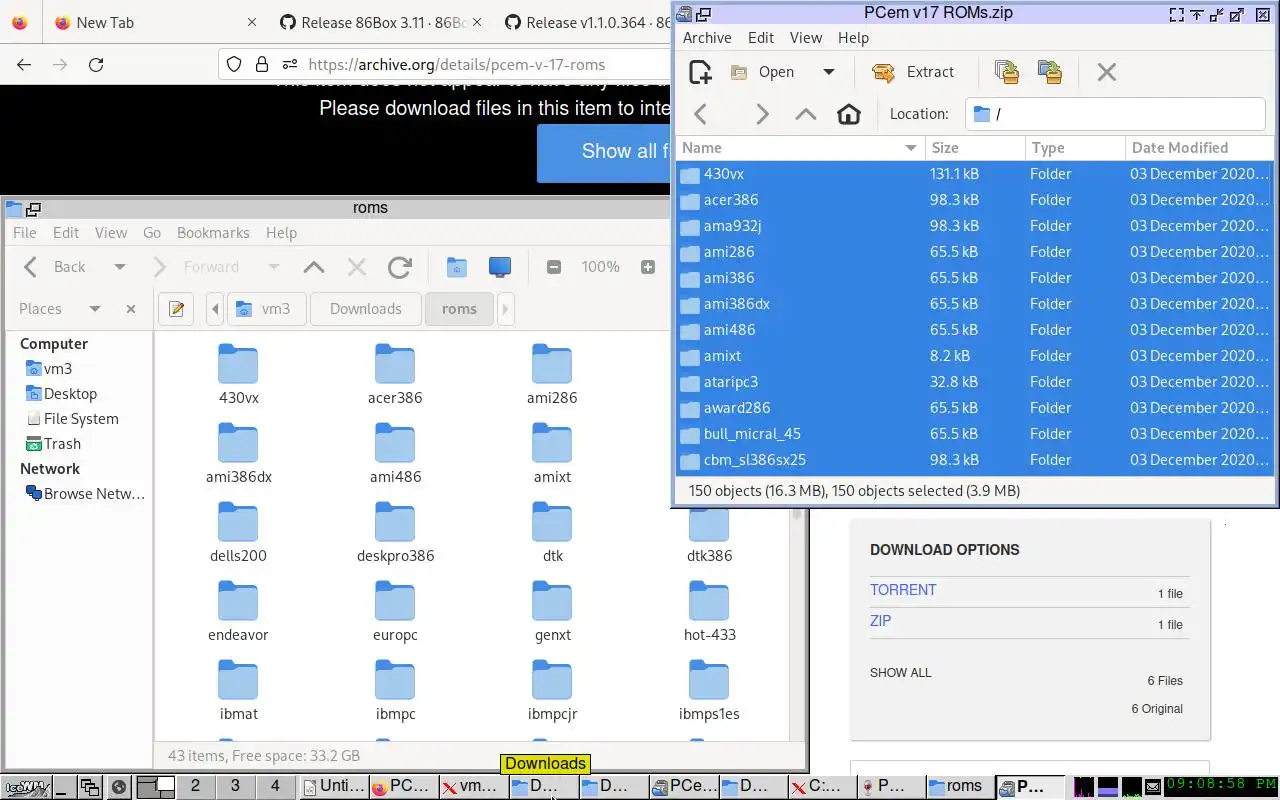Open the archive manager Help menu
Viewport: 1280px width, 800px height.
pyautogui.click(x=853, y=38)
